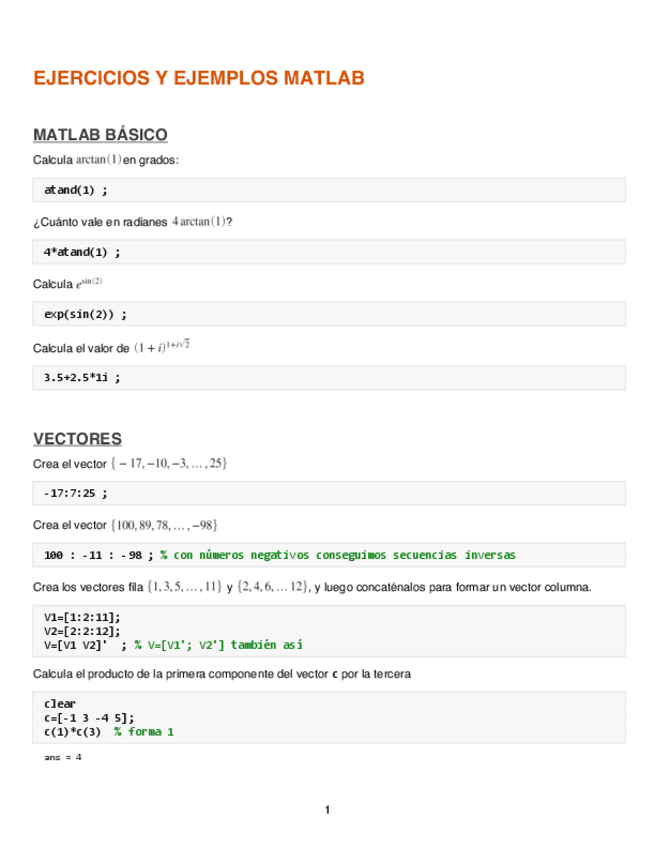This screenshot has height=848, width=655.
Task: Click the code 100 : -11 : -98
Action: pyautogui.click(x=98, y=555)
